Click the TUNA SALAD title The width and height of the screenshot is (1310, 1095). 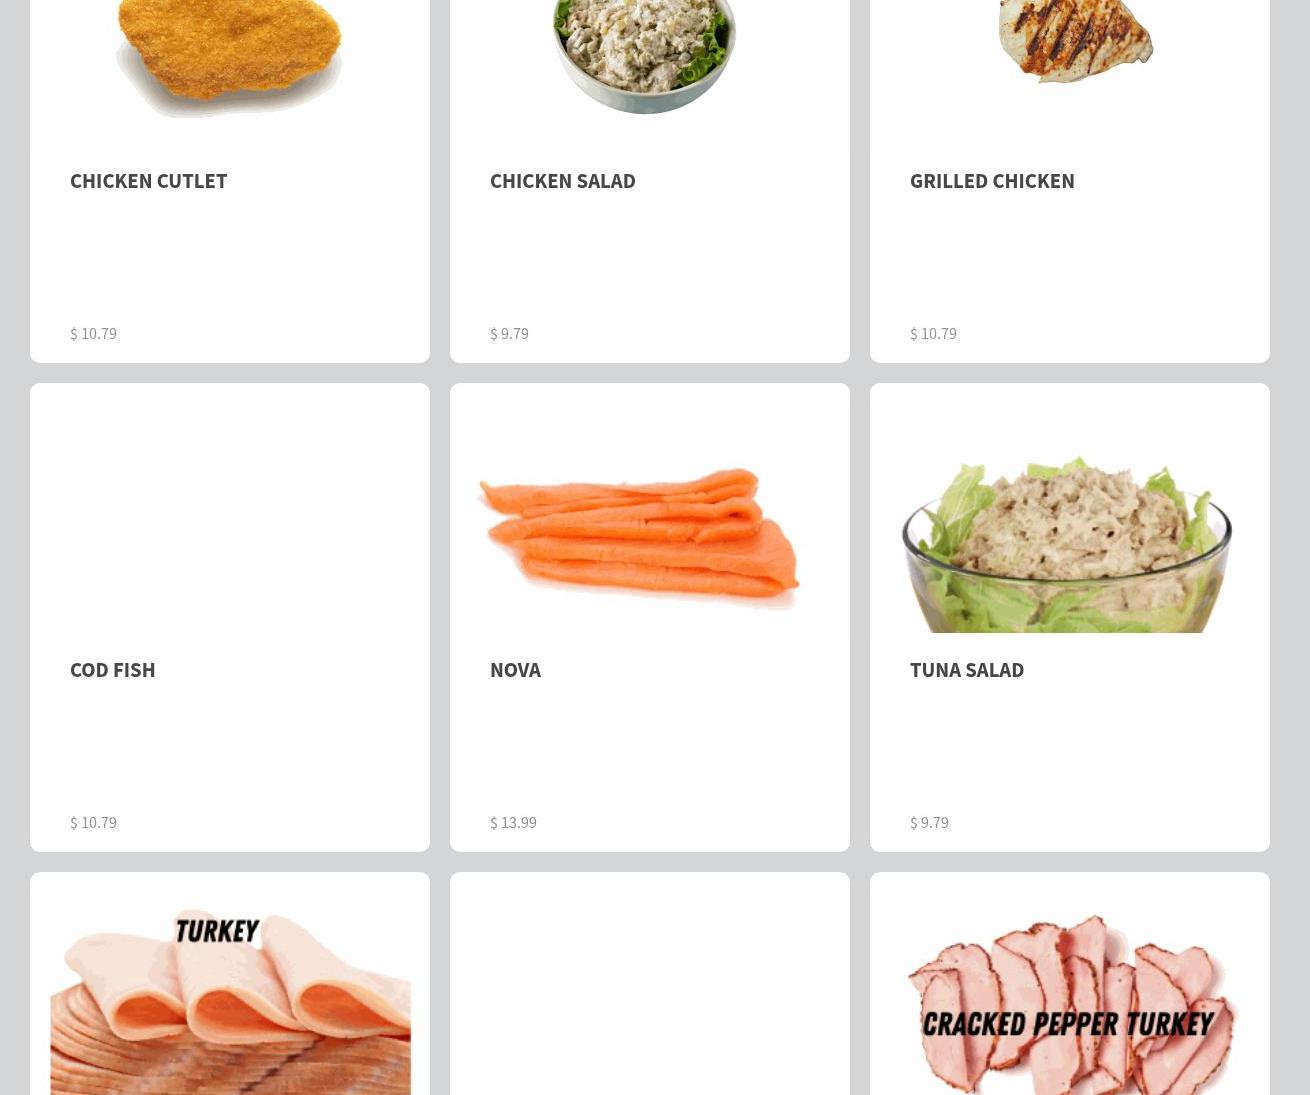[967, 670]
